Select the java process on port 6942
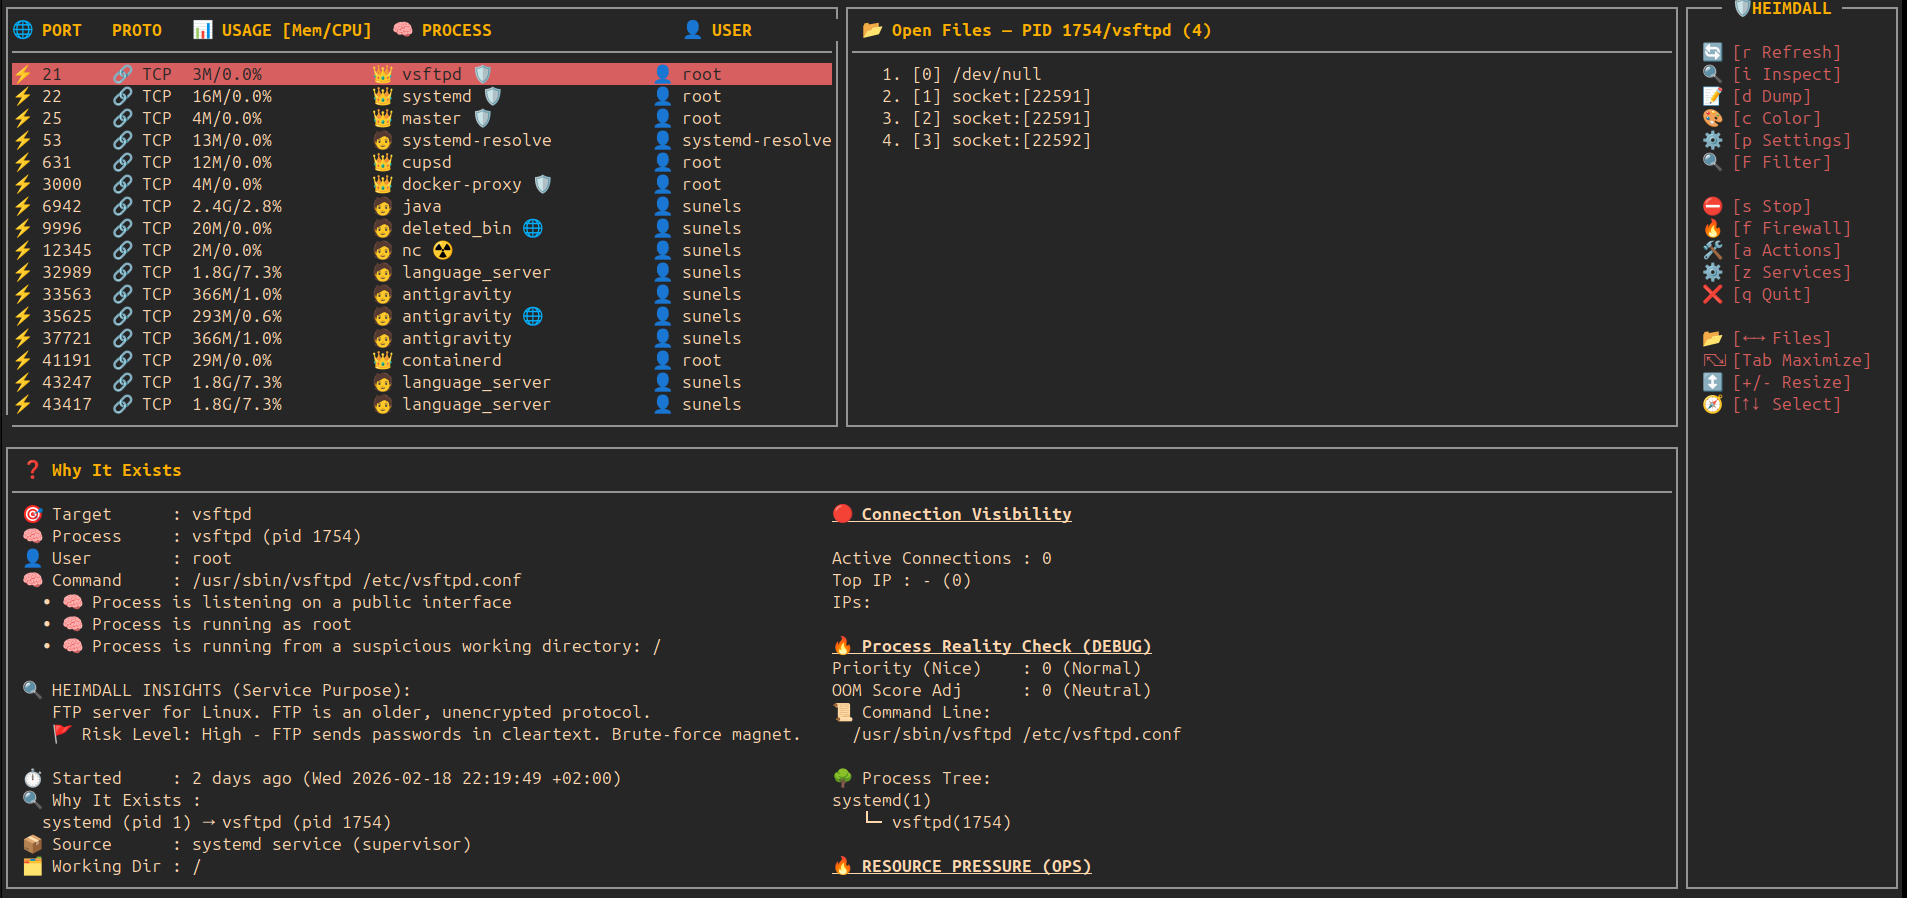The image size is (1907, 898). pos(420,206)
